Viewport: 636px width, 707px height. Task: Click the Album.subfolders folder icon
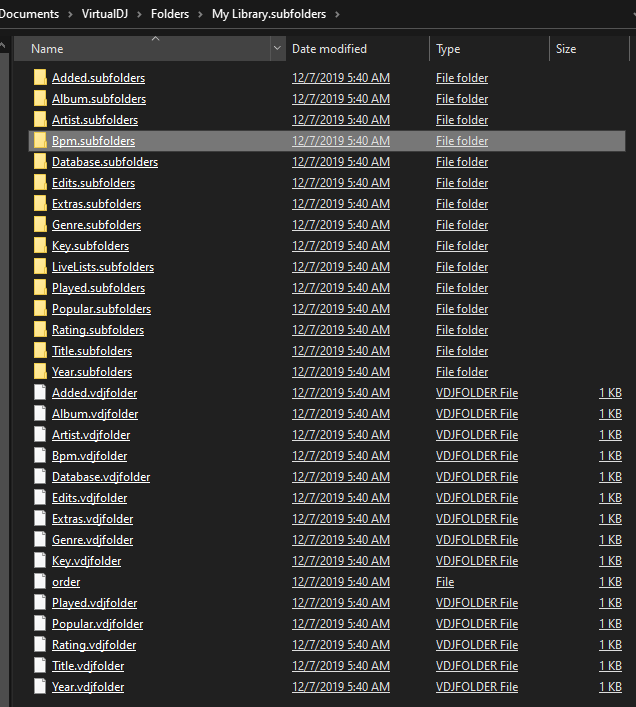(x=40, y=99)
